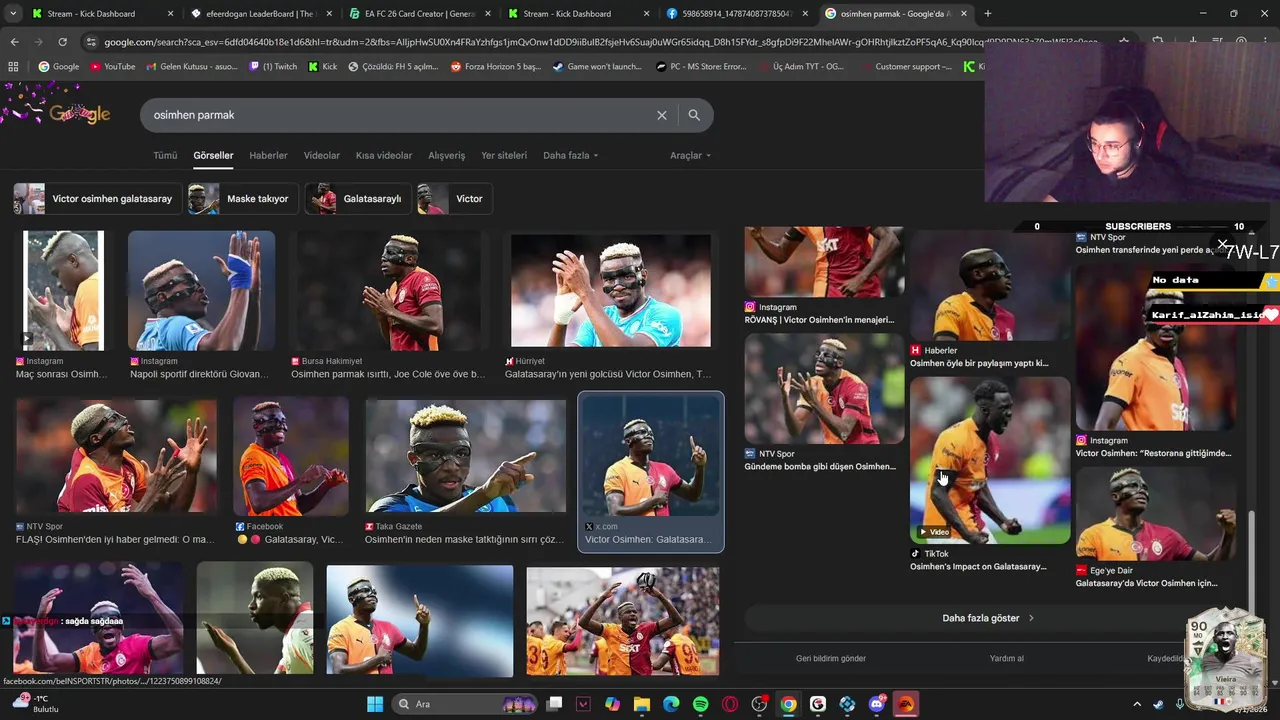Open the Forza Horizon 5 bookmark
Screen dimensions: 1280x720
495,67
